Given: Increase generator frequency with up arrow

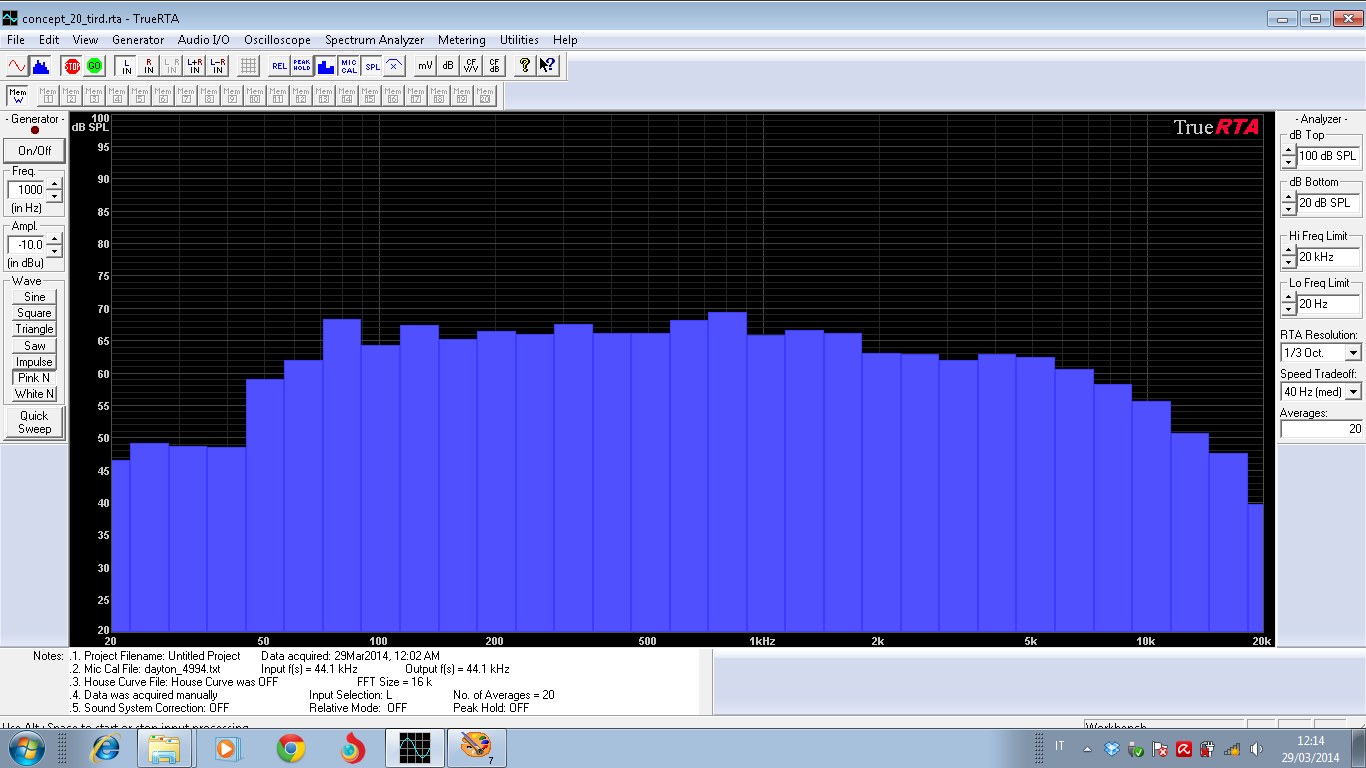Looking at the screenshot, I should point(54,184).
